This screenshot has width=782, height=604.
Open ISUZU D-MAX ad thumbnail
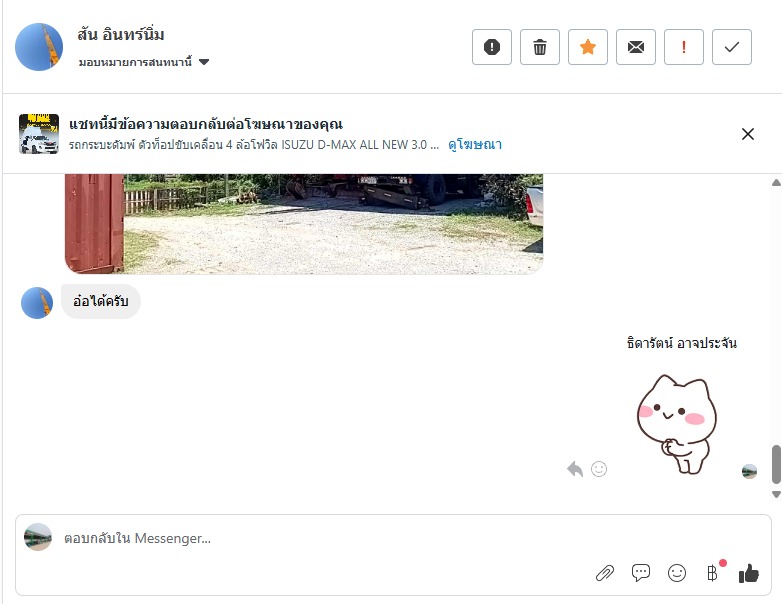[39, 134]
